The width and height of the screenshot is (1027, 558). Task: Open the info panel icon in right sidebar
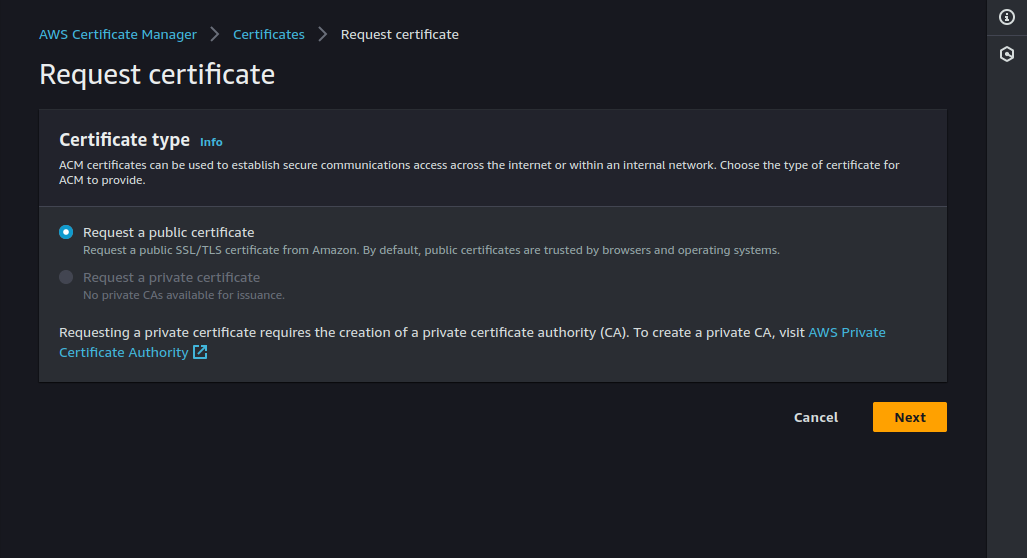[1007, 17]
